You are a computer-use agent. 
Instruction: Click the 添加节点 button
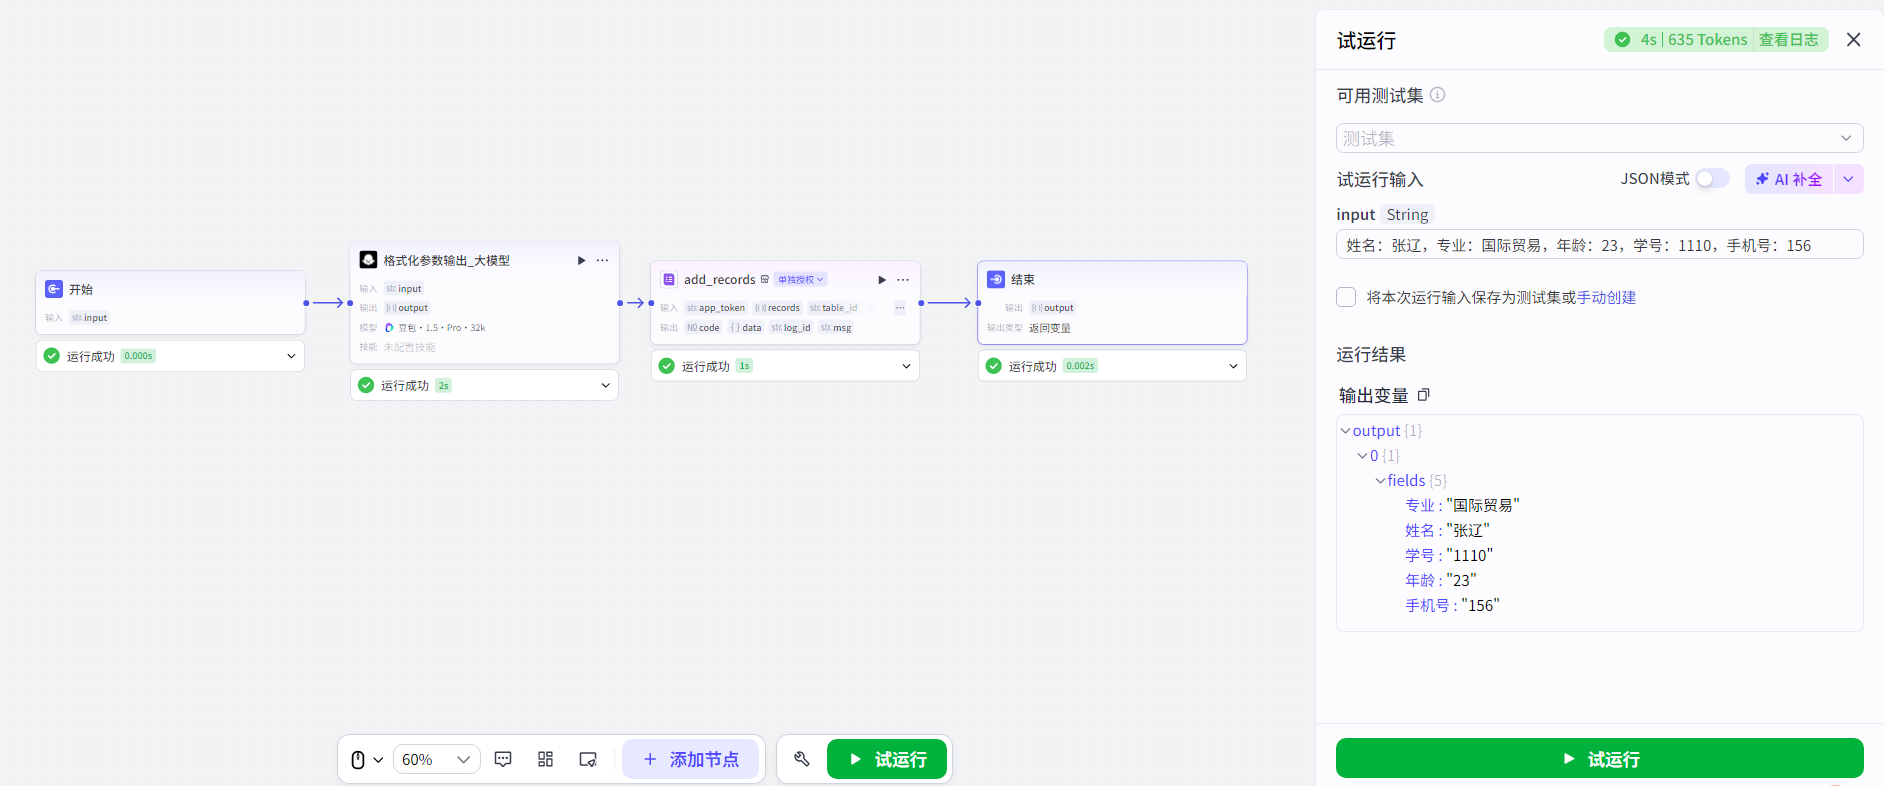point(690,759)
